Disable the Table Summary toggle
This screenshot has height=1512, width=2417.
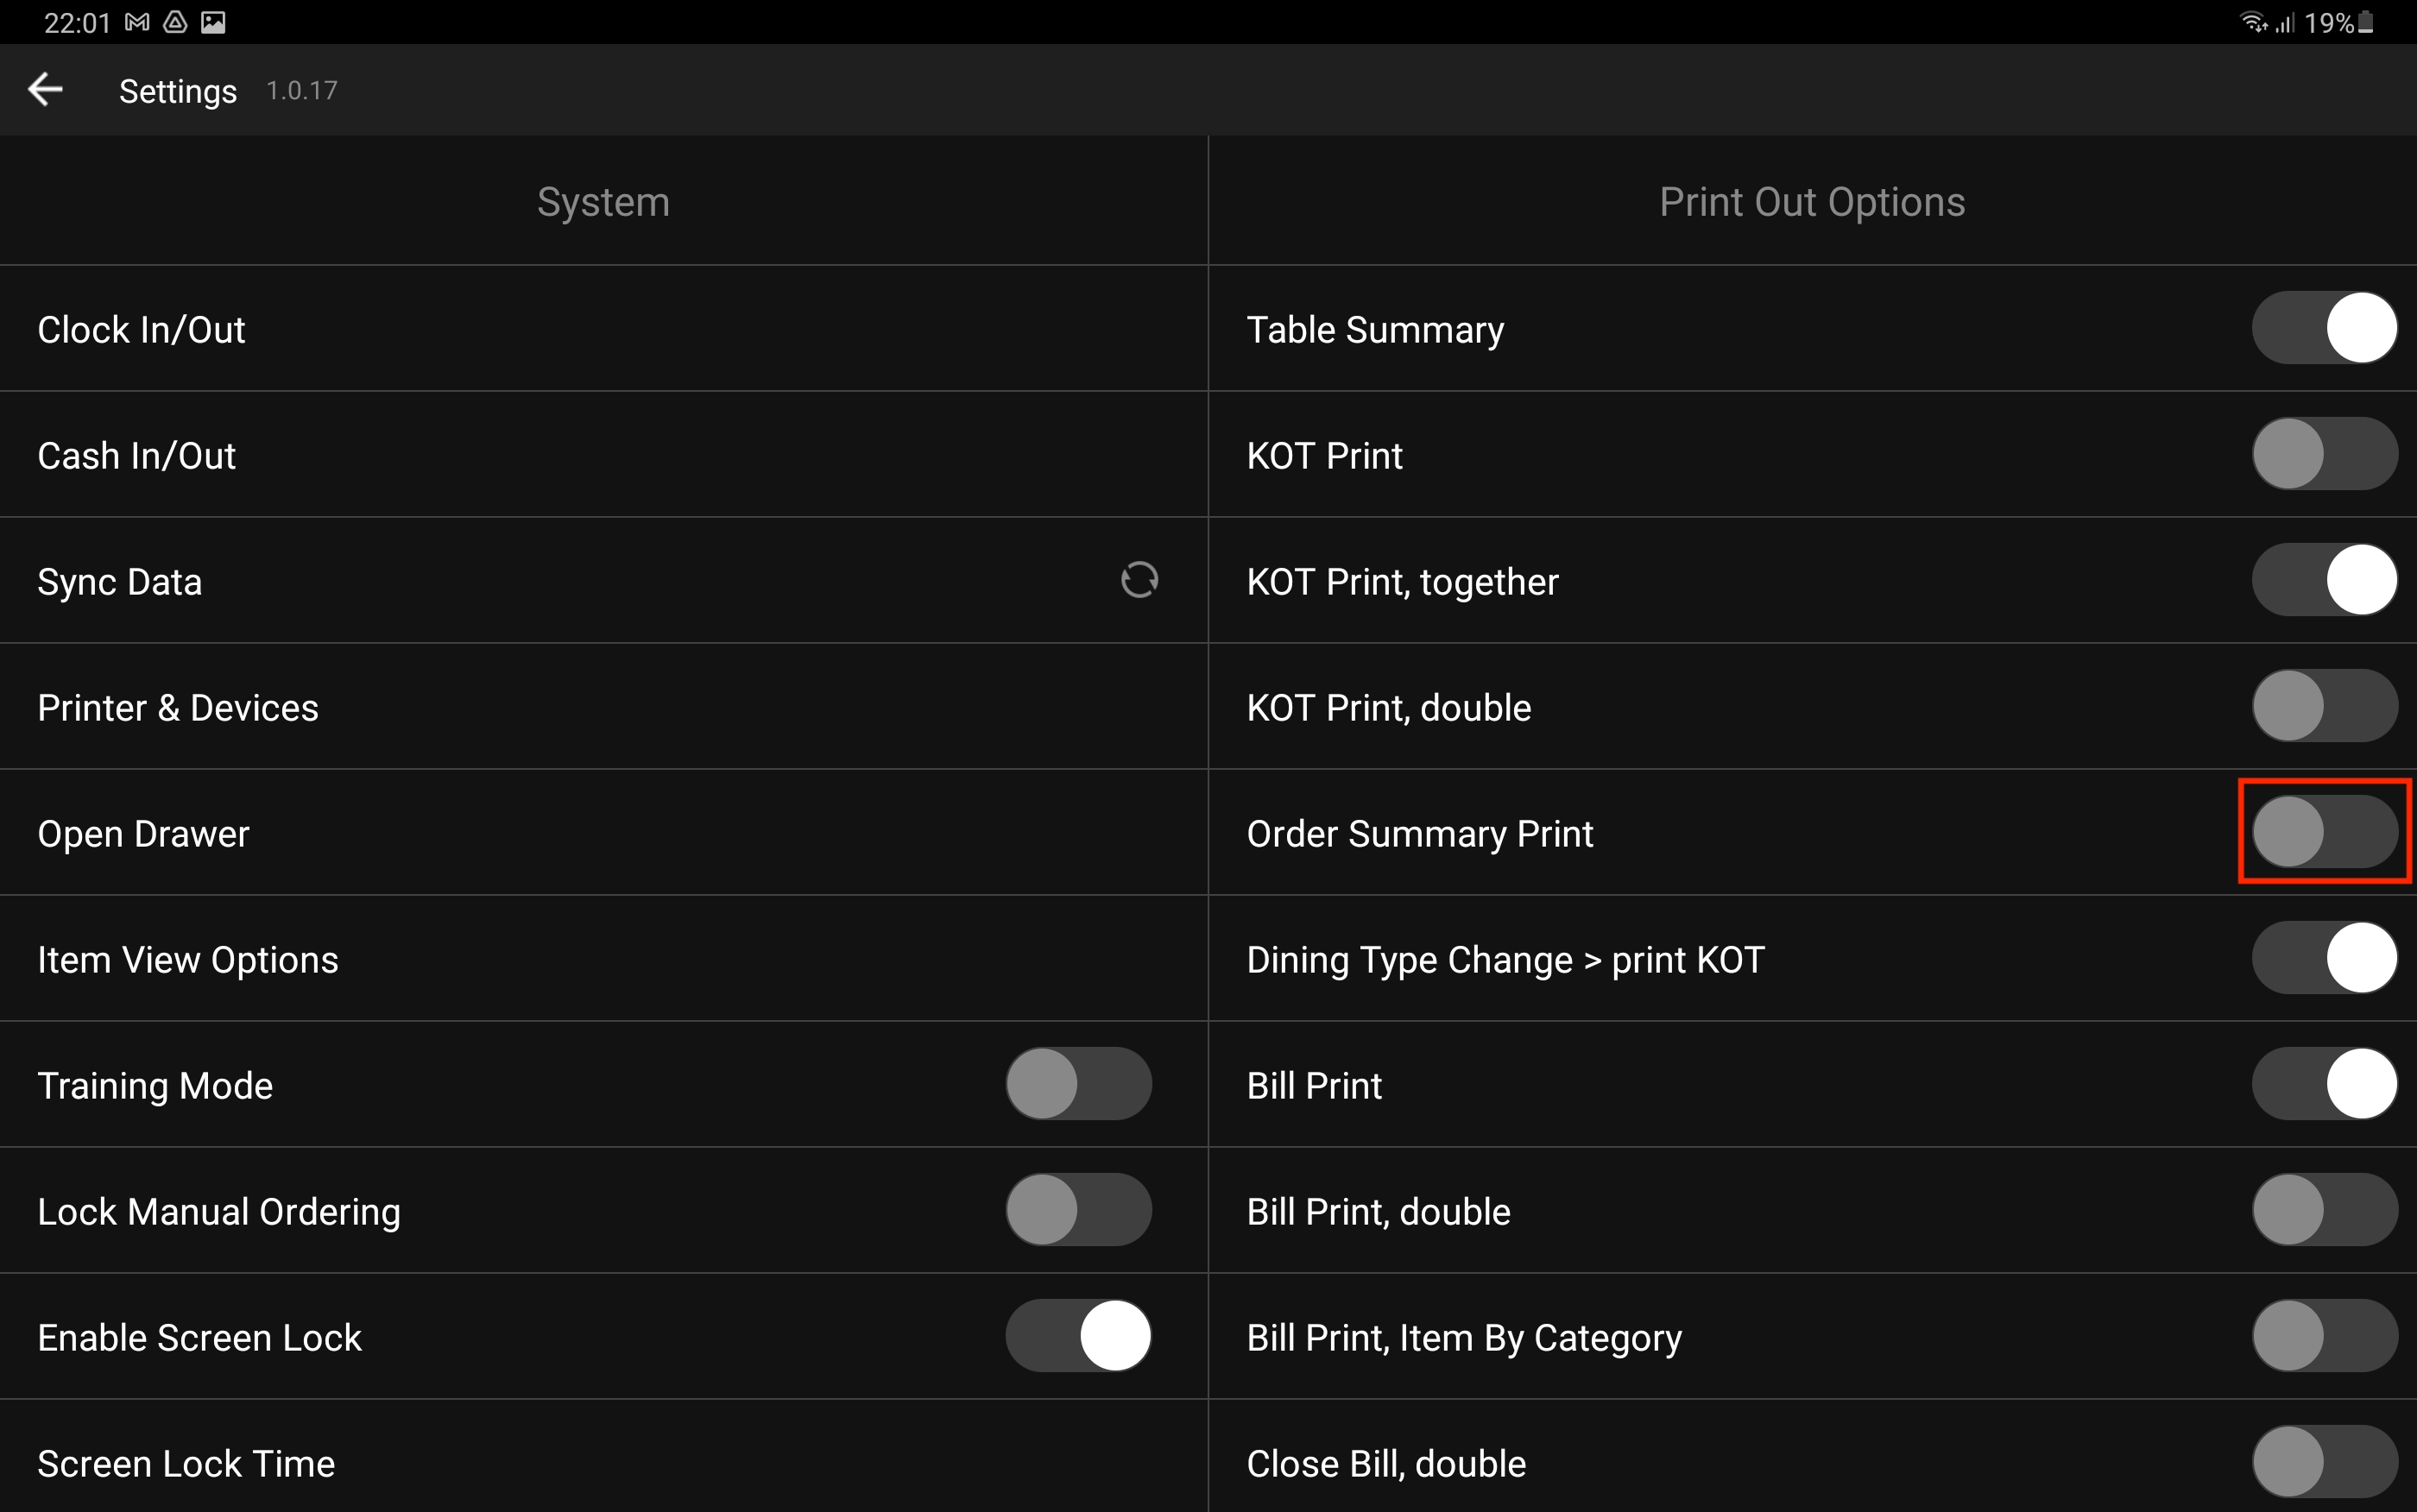pos(2324,328)
